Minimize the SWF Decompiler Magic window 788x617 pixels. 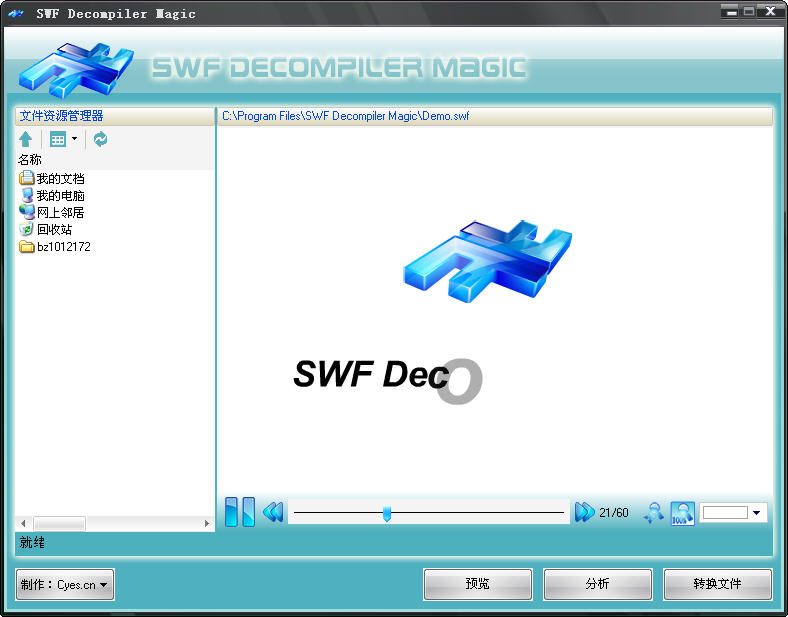(731, 11)
